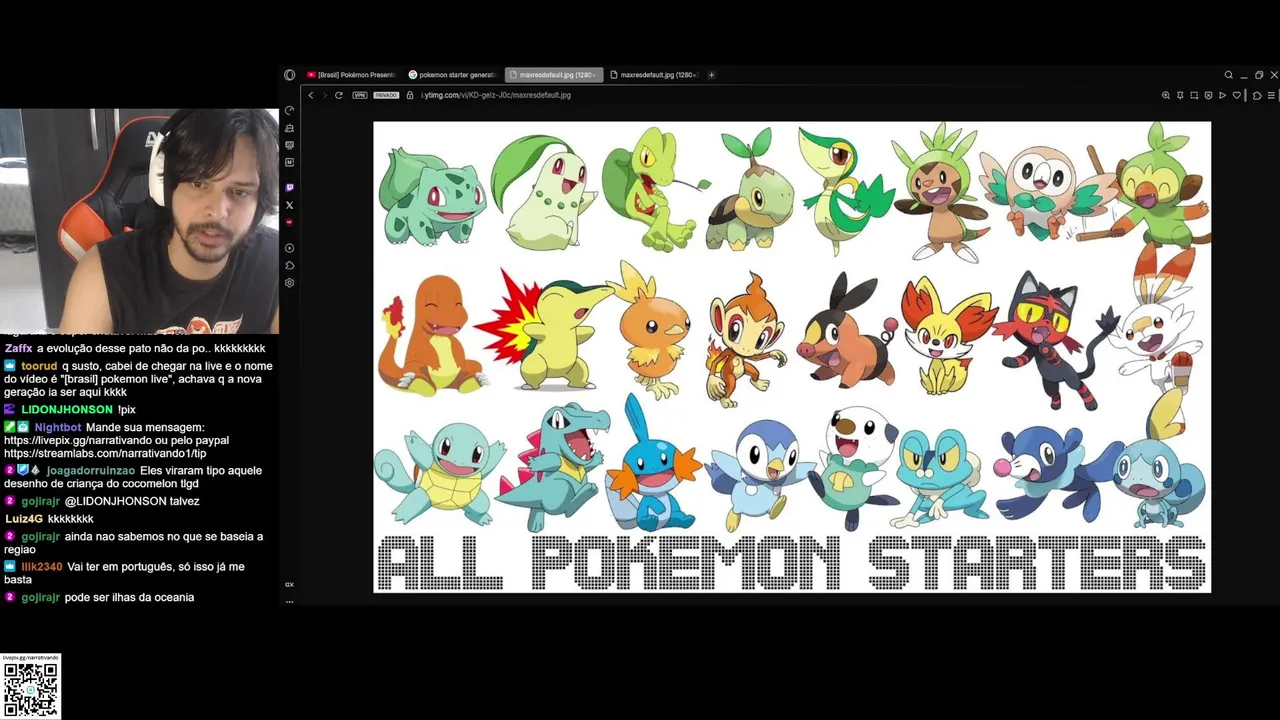The image size is (1280, 720).
Task: Click chat message 'pode ser ilhas da oceania'
Action: [129, 597]
